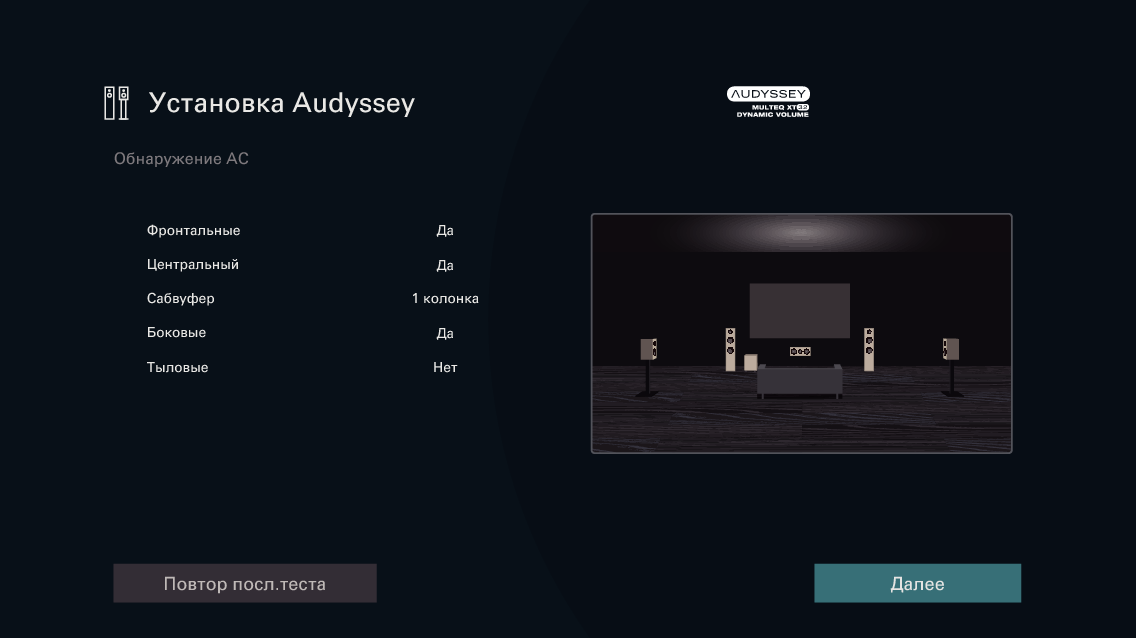
Task: Click the left front tower speaker in illustration
Action: [x=730, y=349]
